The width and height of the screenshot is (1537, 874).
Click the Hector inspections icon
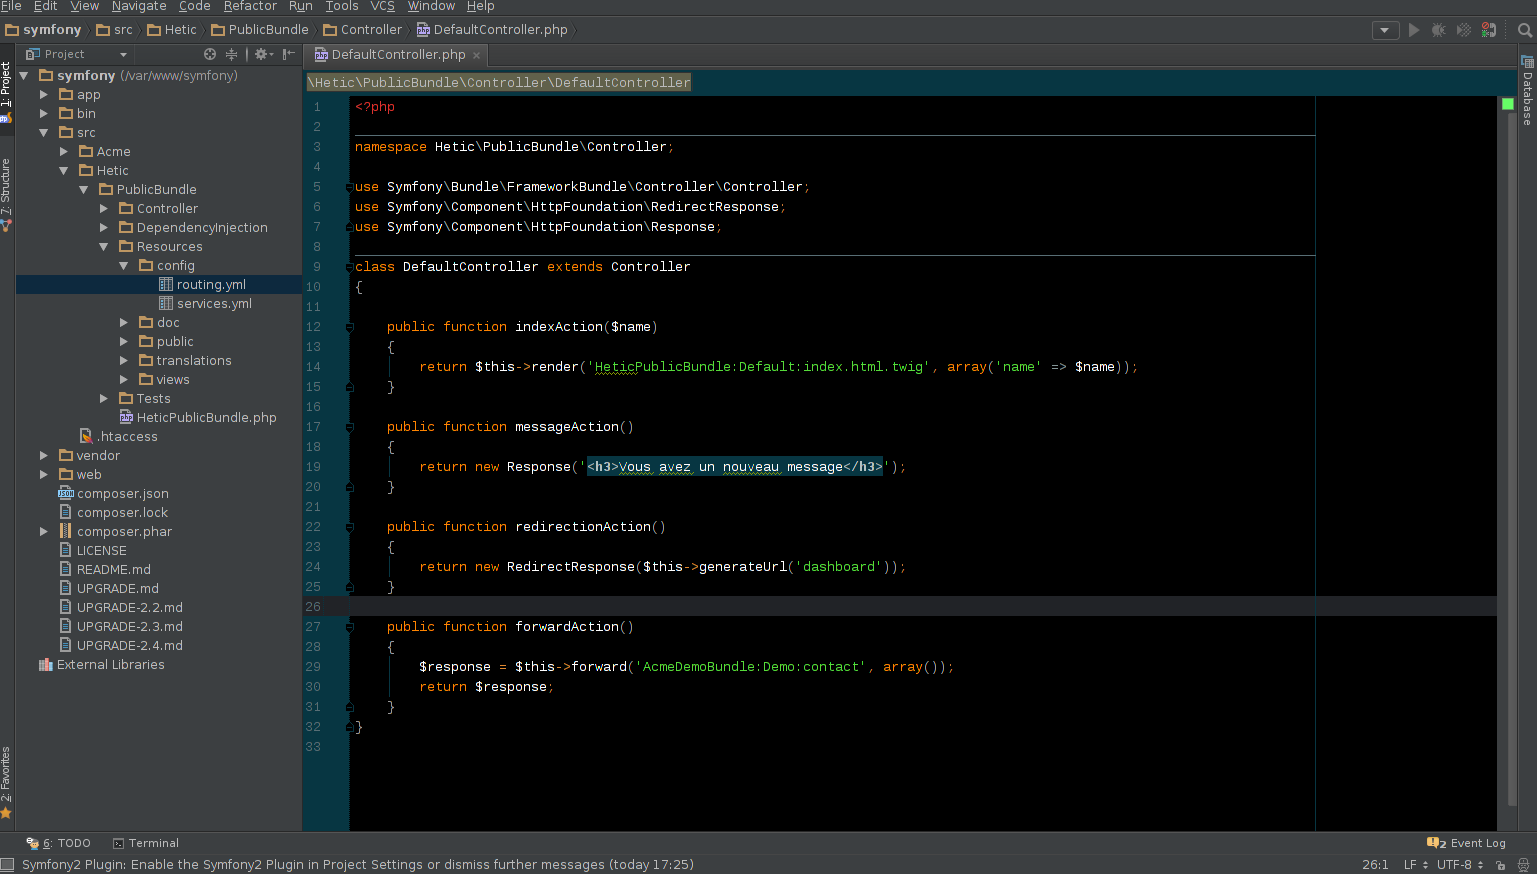[1524, 865]
